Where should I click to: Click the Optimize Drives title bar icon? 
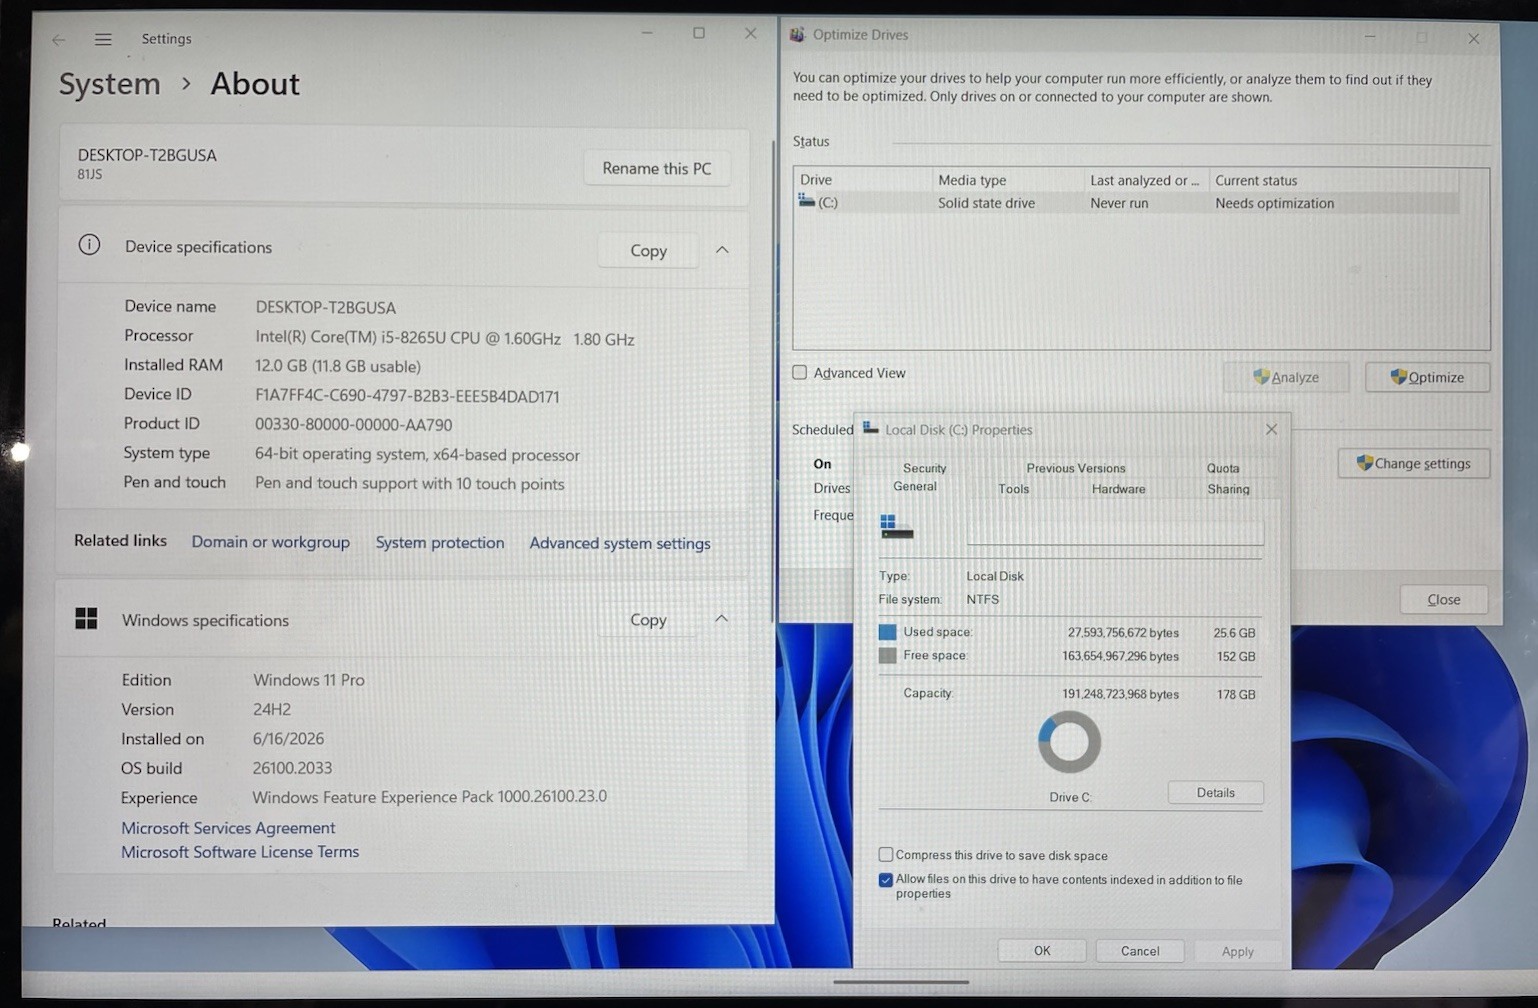(797, 35)
